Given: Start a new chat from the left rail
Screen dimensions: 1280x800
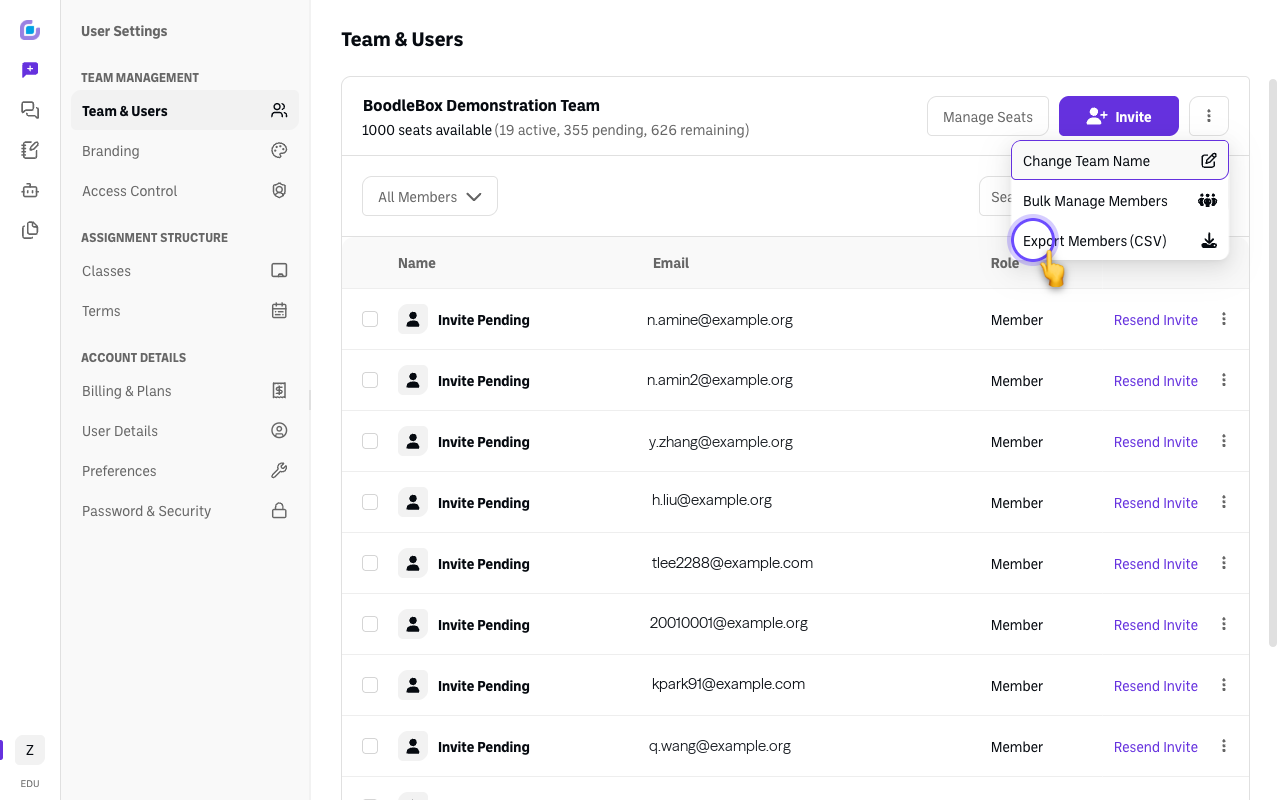Looking at the screenshot, I should (x=30, y=70).
